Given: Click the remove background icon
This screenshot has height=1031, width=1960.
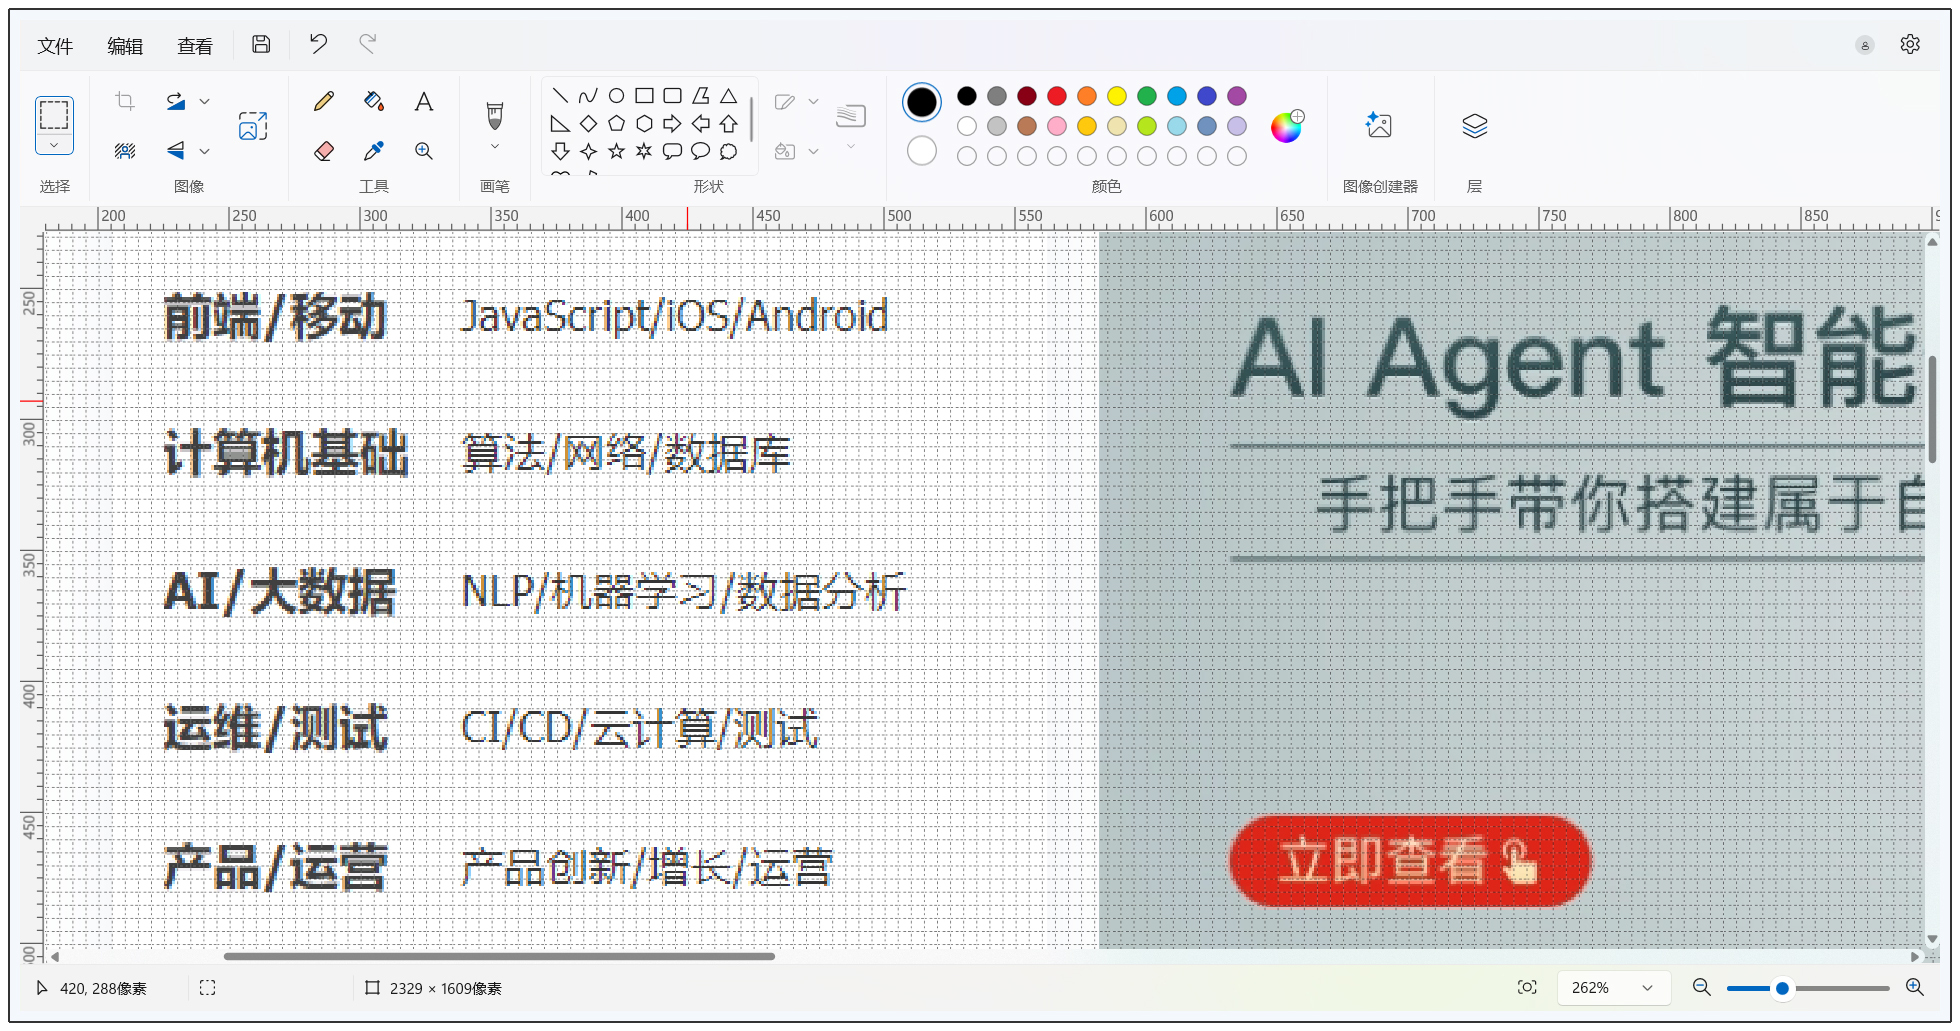Looking at the screenshot, I should (x=125, y=151).
